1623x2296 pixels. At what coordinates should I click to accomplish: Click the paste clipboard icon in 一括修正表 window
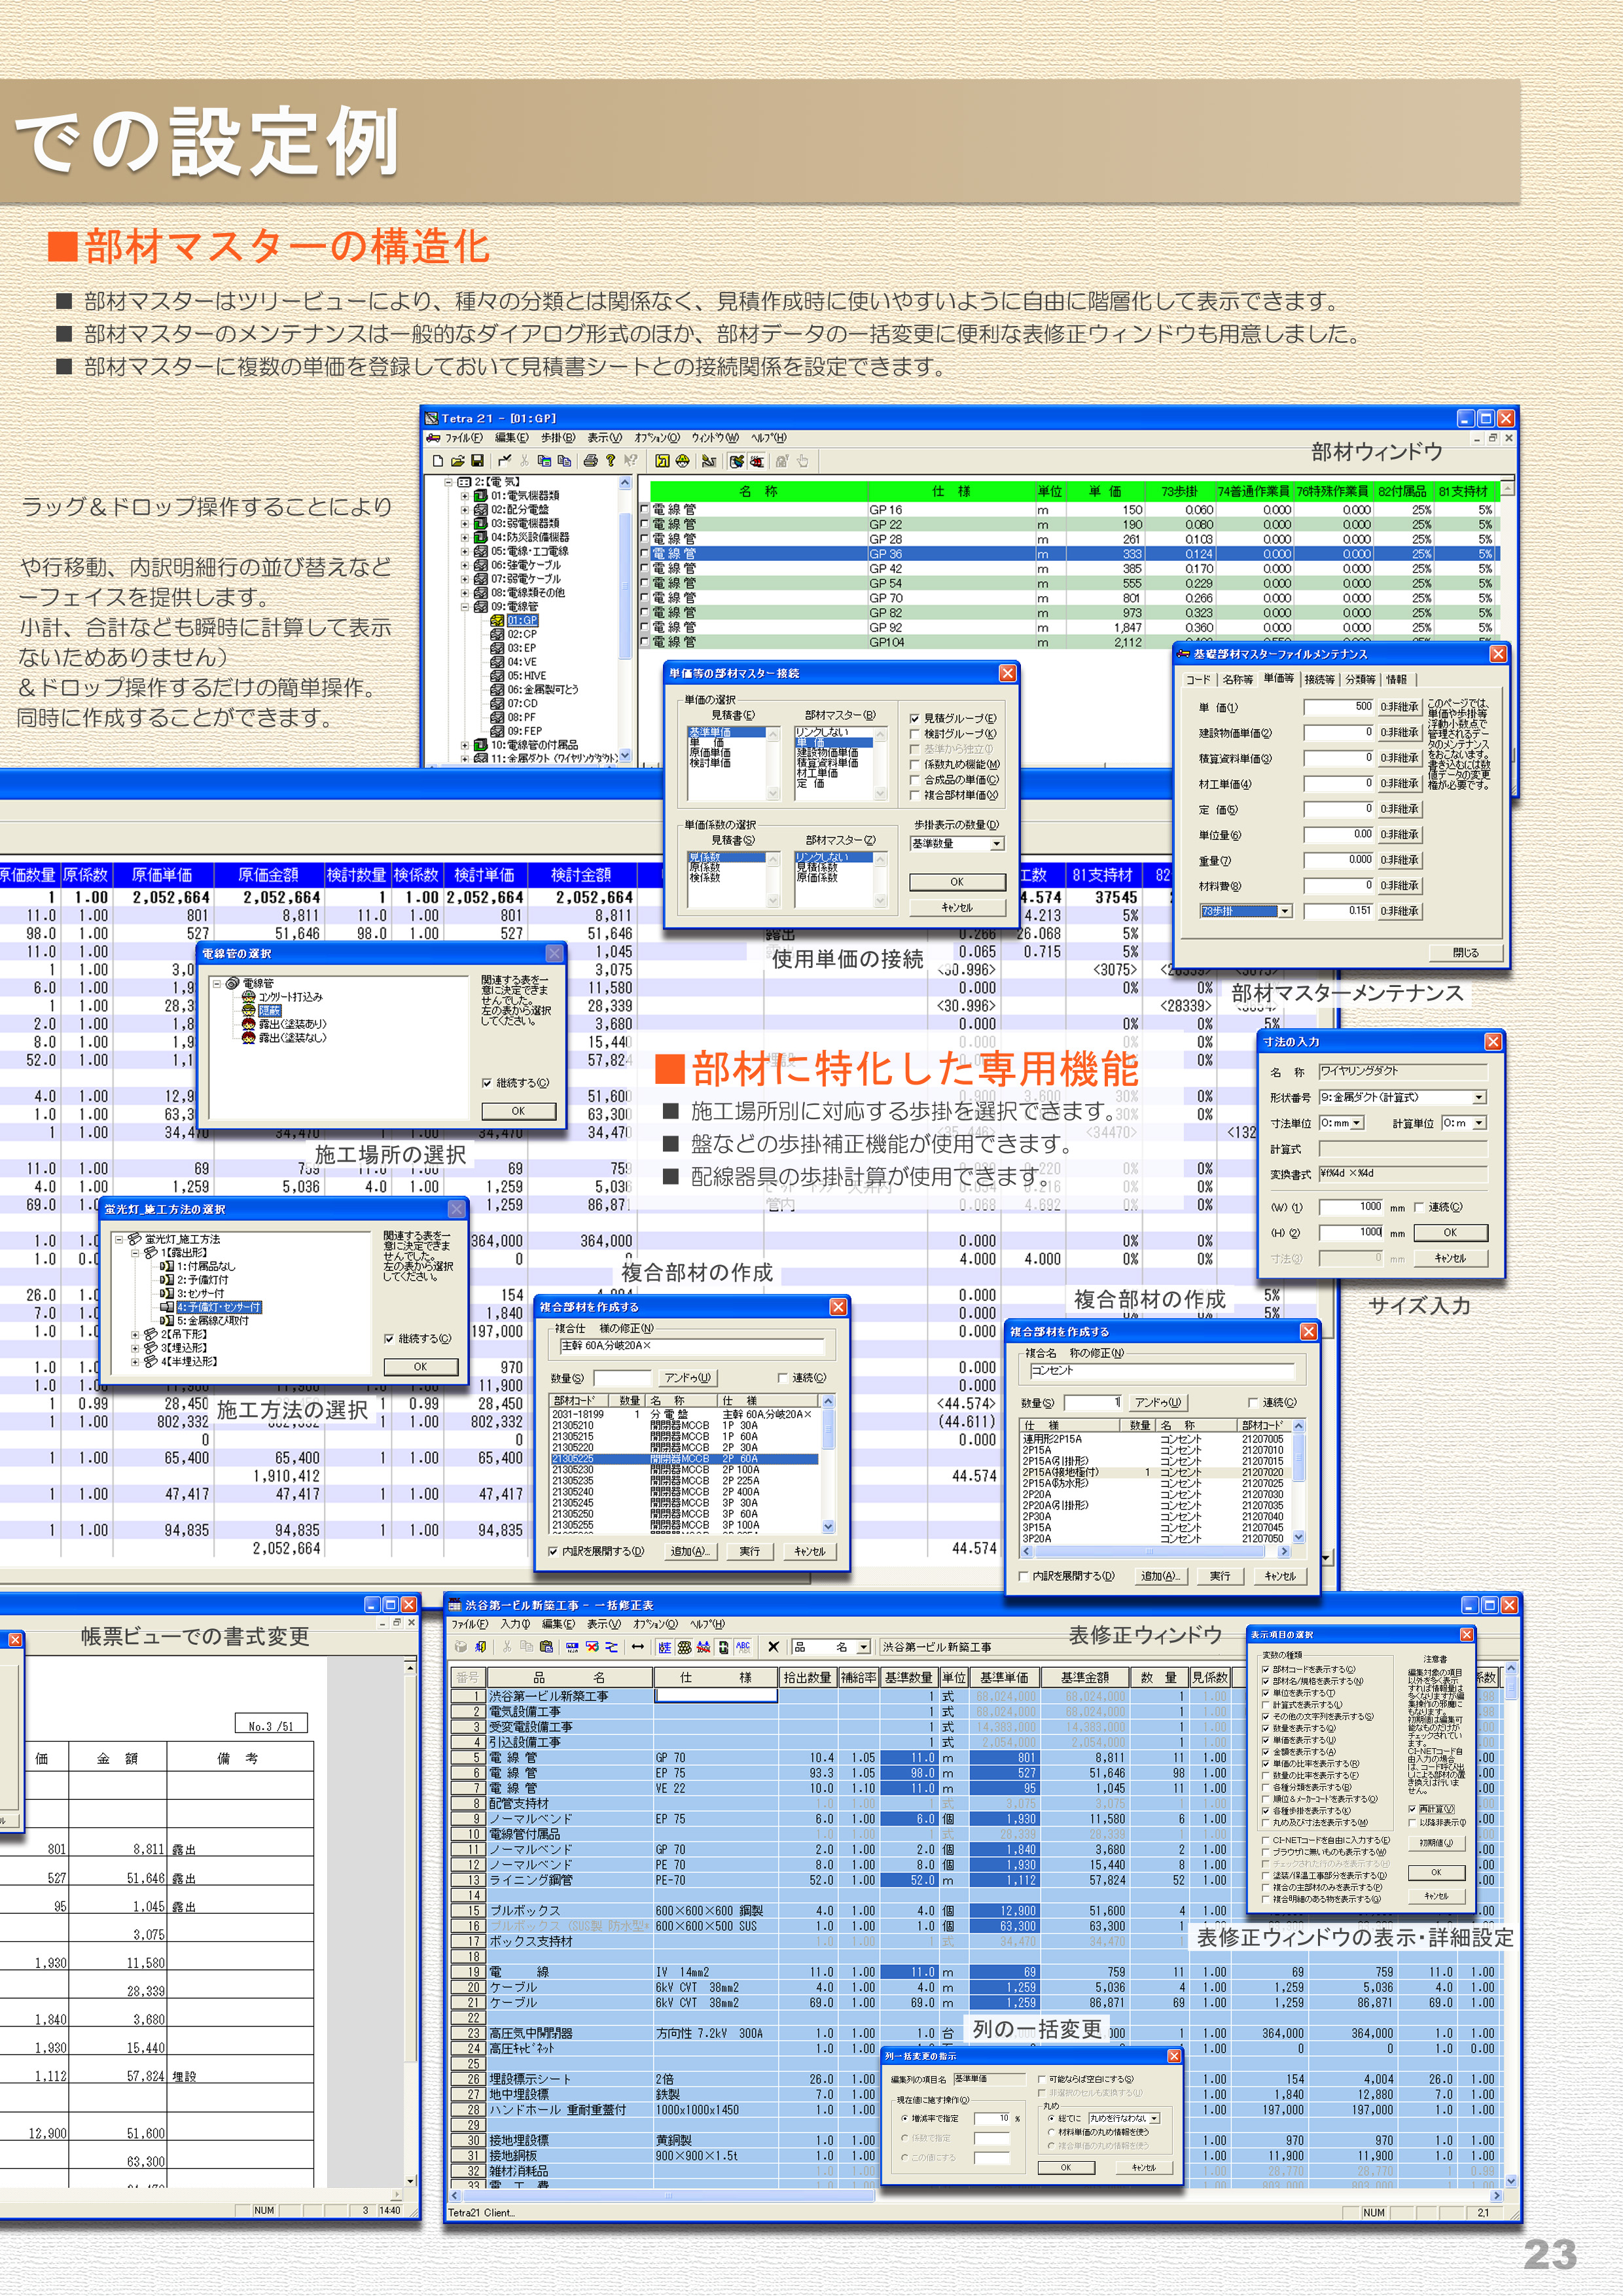(547, 1646)
